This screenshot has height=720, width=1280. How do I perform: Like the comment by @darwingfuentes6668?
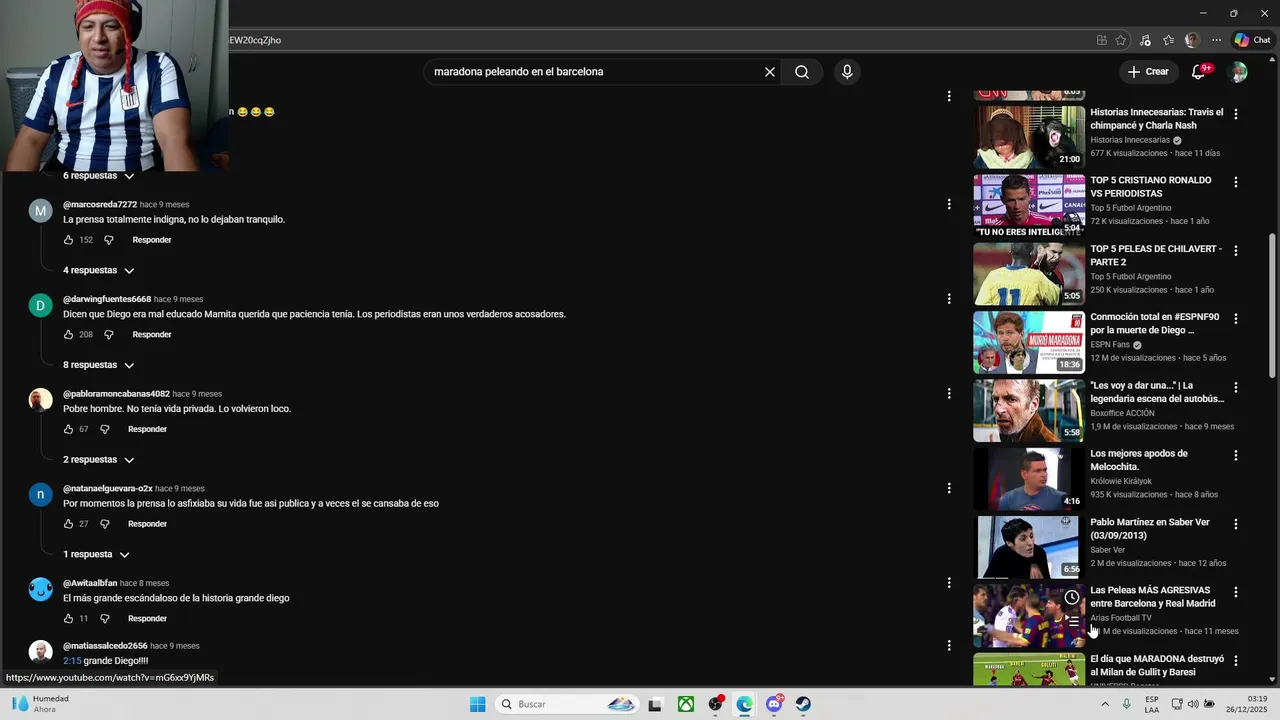tap(68, 335)
